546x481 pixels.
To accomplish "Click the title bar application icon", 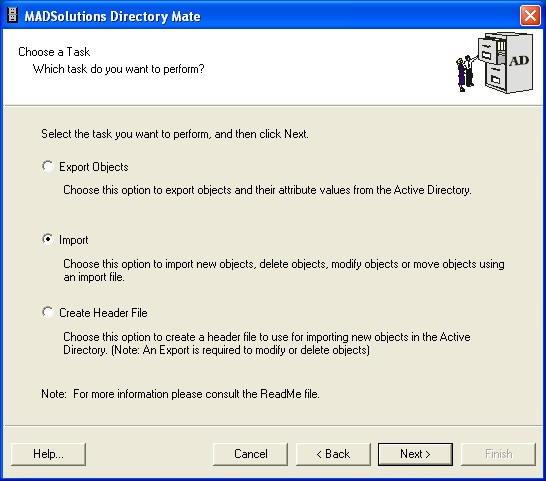I will [13, 15].
